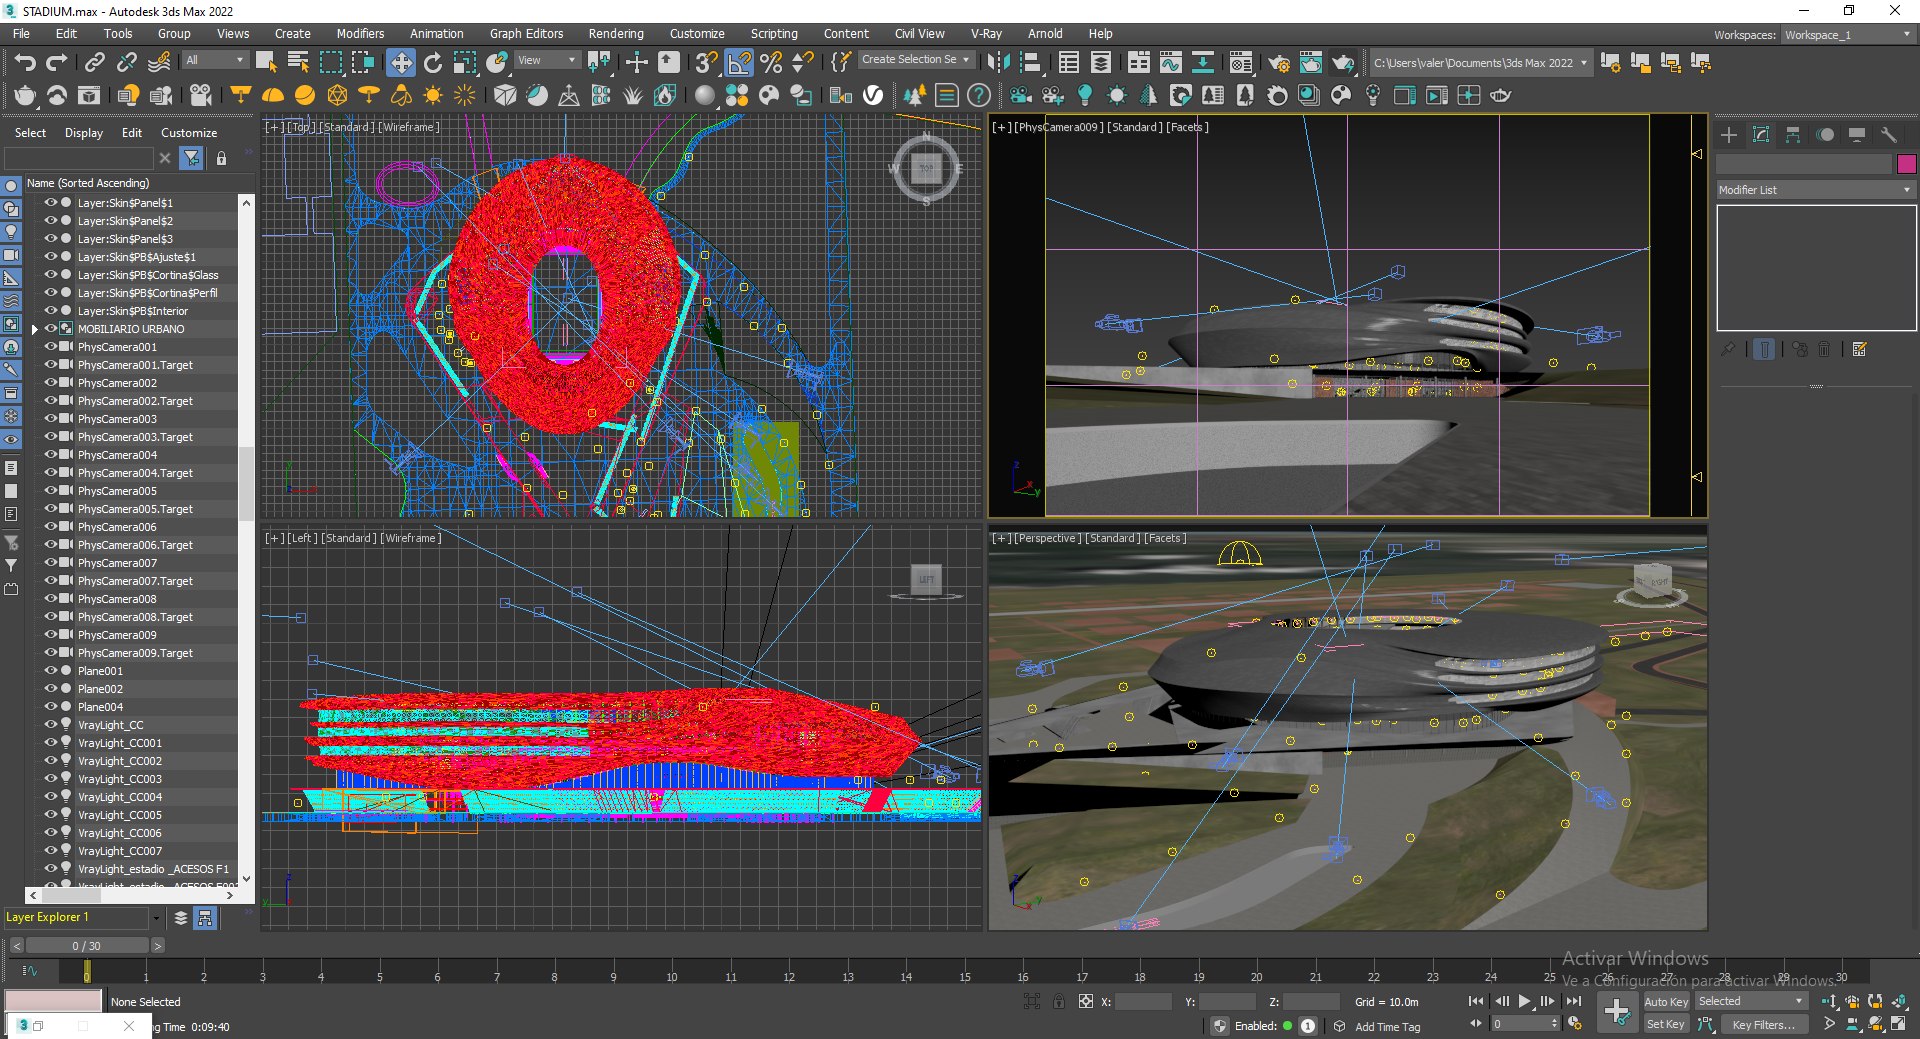Screen dimensions: 1920x1039
Task: Click the Play Animation button
Action: 1524,1001
